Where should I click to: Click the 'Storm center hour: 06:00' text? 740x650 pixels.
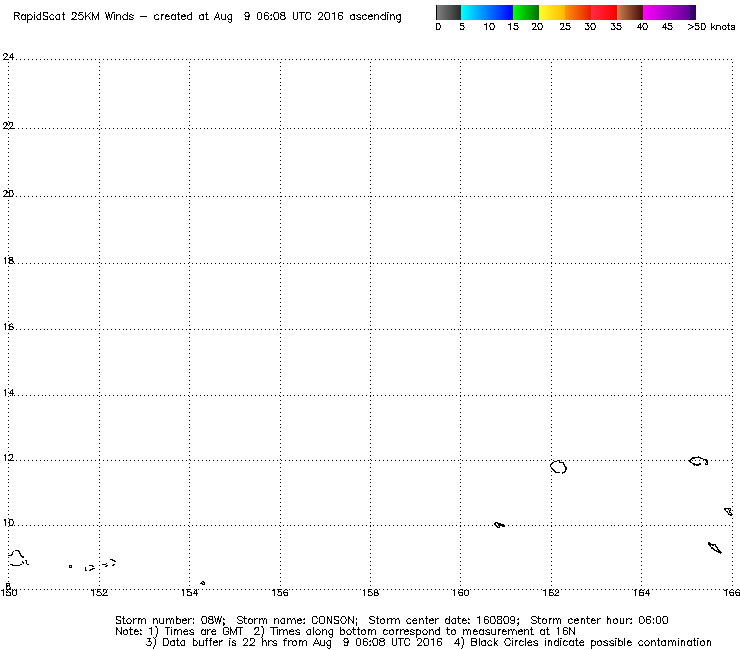tap(599, 620)
